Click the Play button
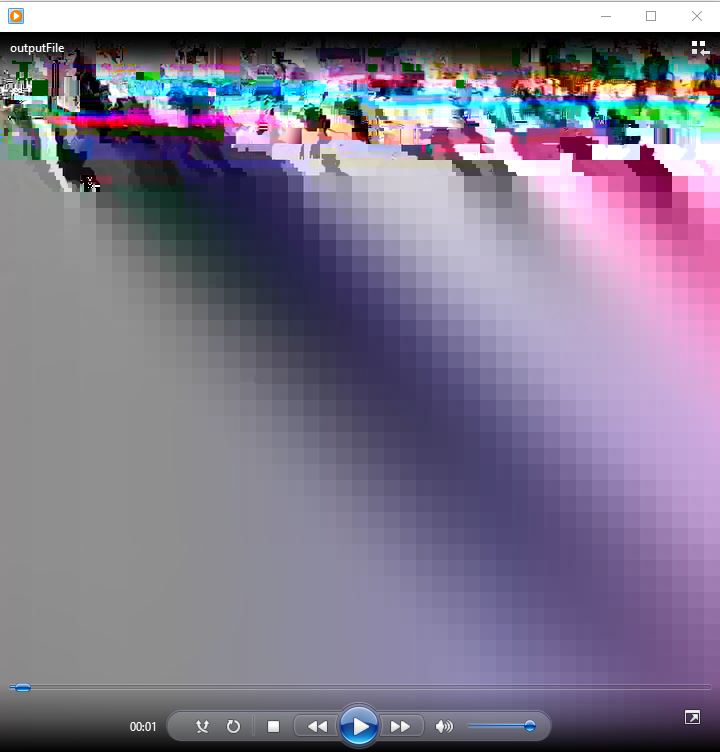 [358, 726]
